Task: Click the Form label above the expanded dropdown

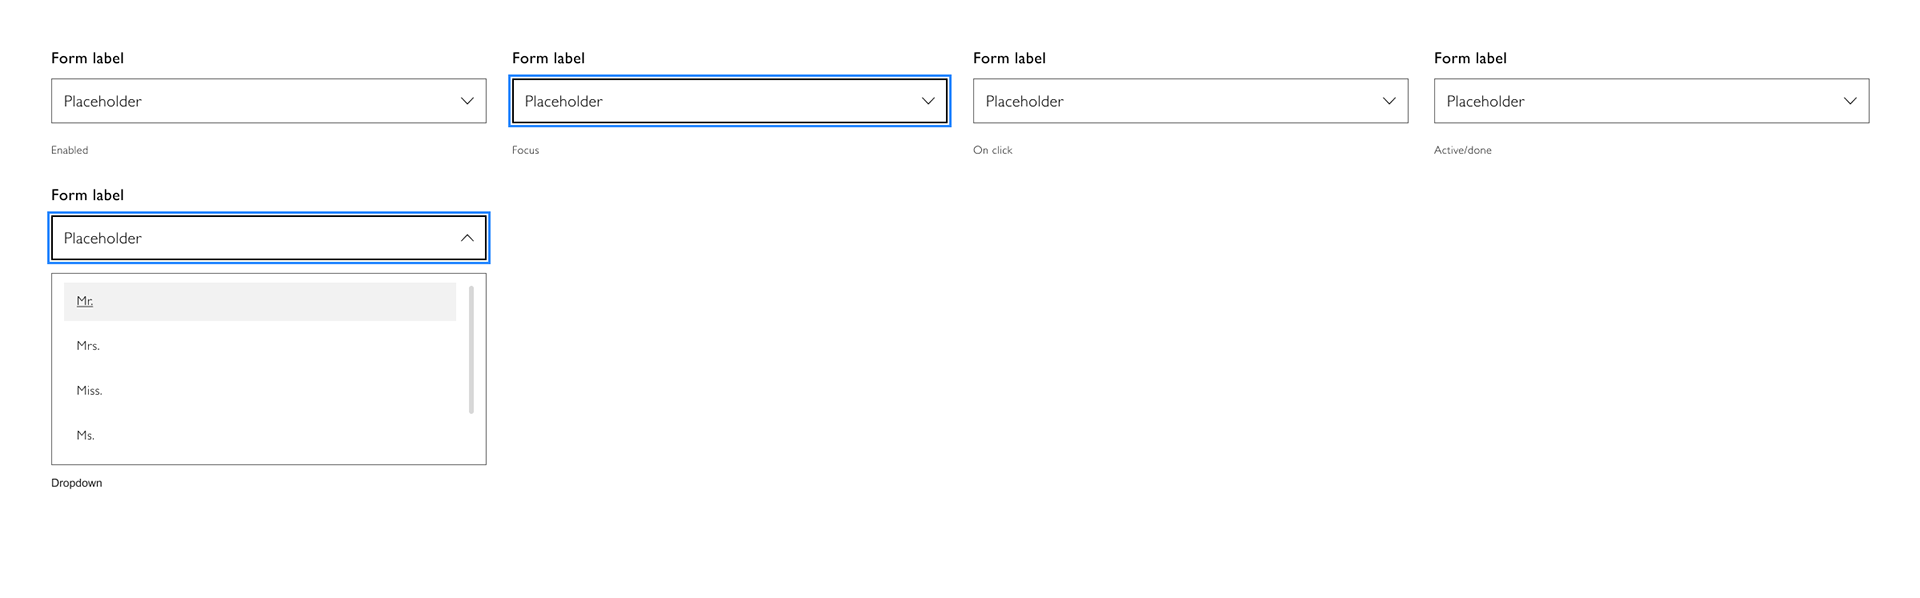Action: click(x=87, y=195)
